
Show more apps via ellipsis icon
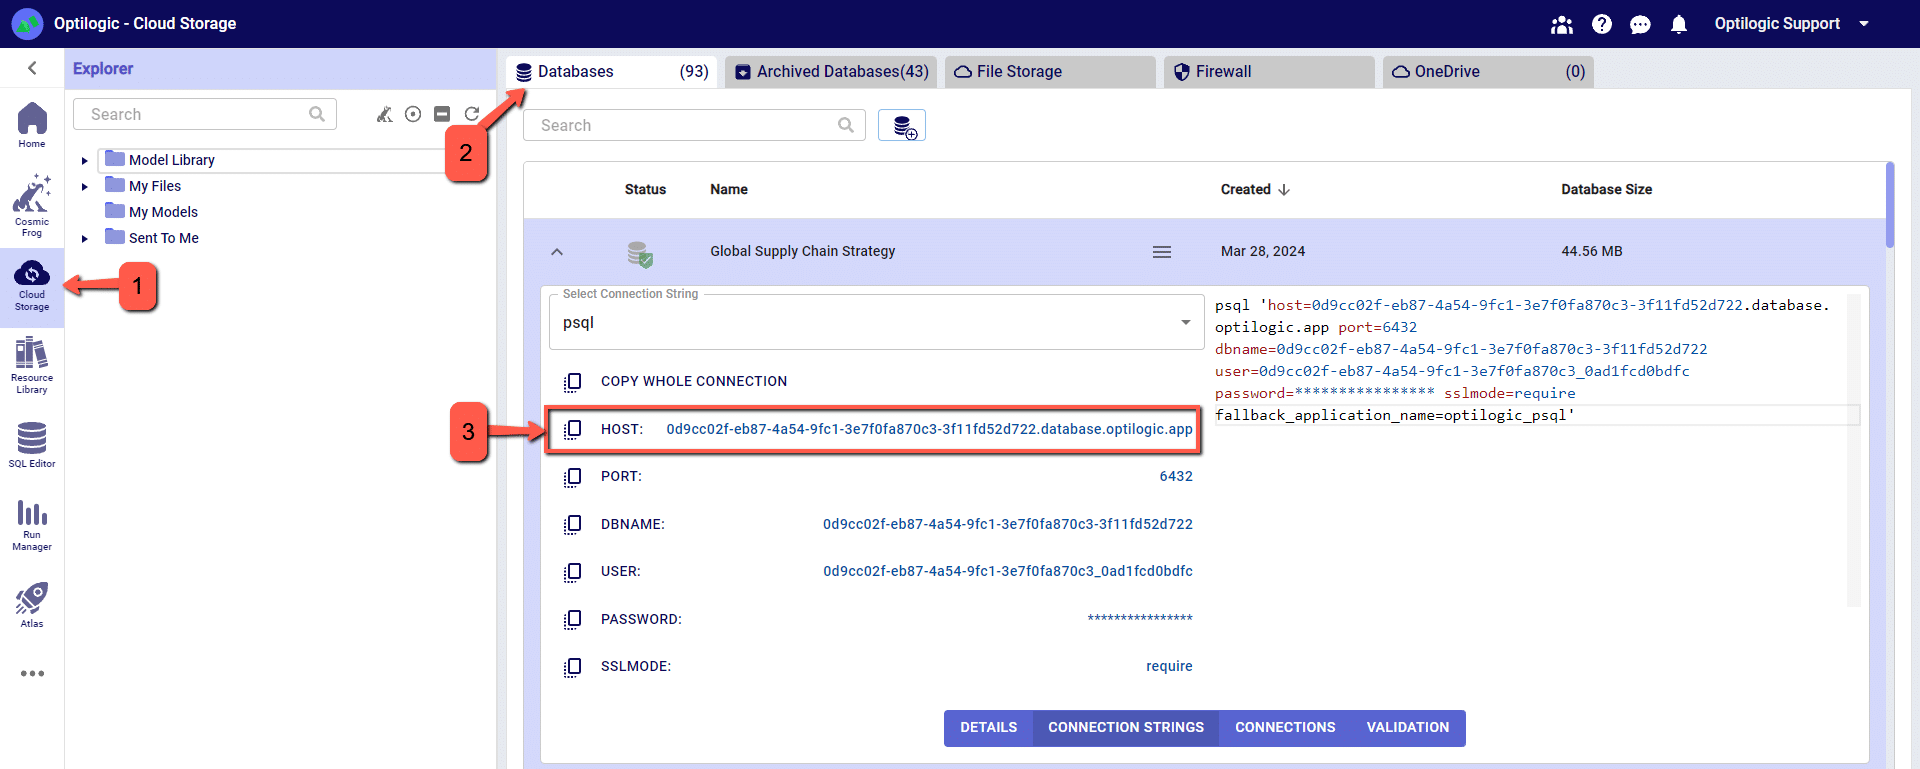coord(32,674)
